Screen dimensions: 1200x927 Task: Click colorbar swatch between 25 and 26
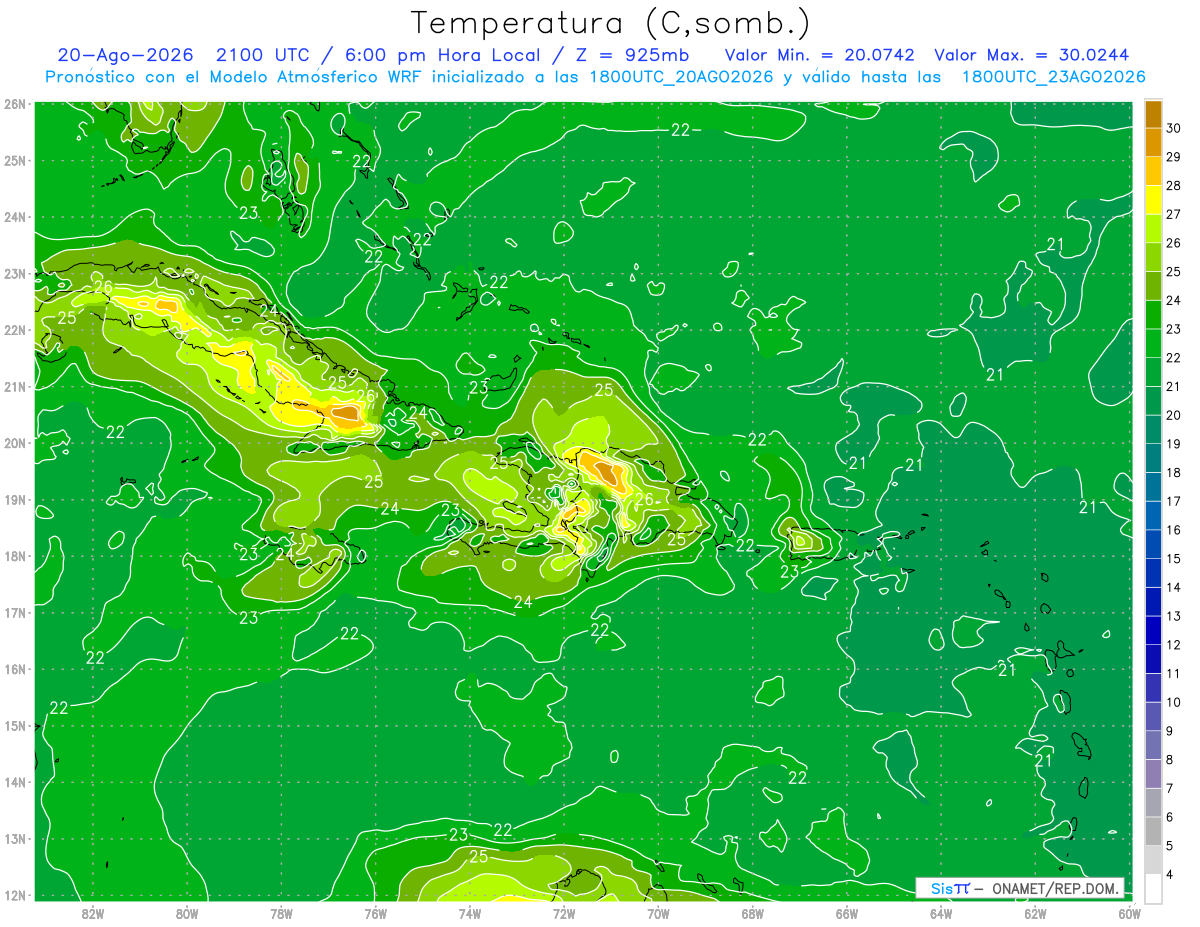[1153, 257]
